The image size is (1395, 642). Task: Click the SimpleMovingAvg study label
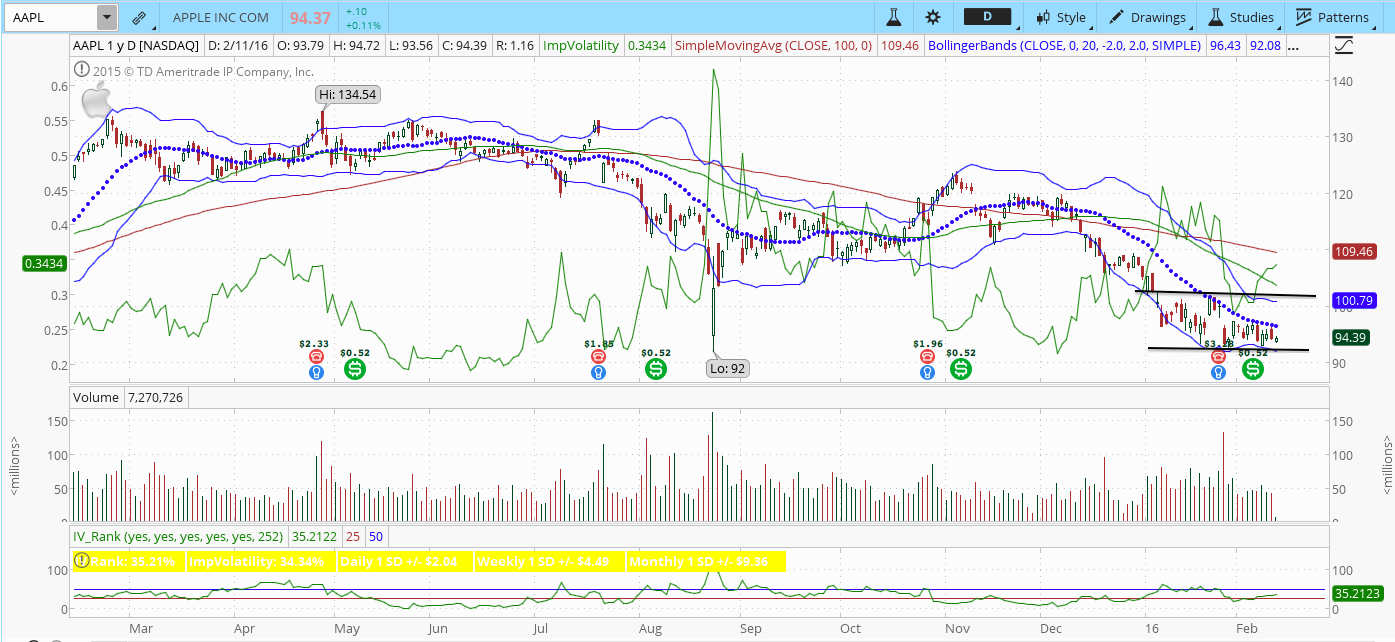(773, 45)
